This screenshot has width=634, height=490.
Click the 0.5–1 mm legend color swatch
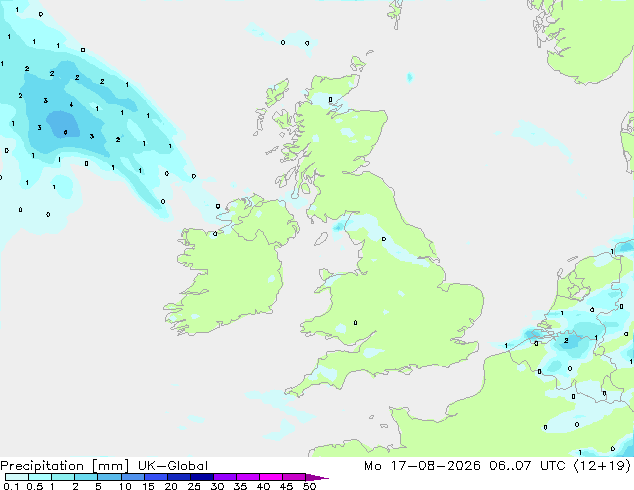[40, 477]
